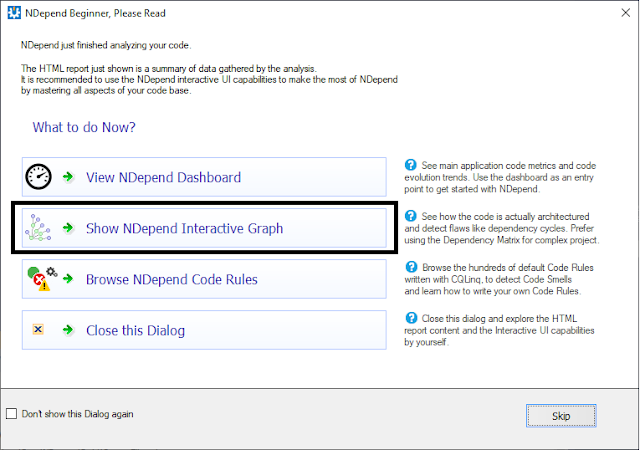Screen dimensions: 640x450
Task: Click the code rules warning icon
Action: point(42,278)
